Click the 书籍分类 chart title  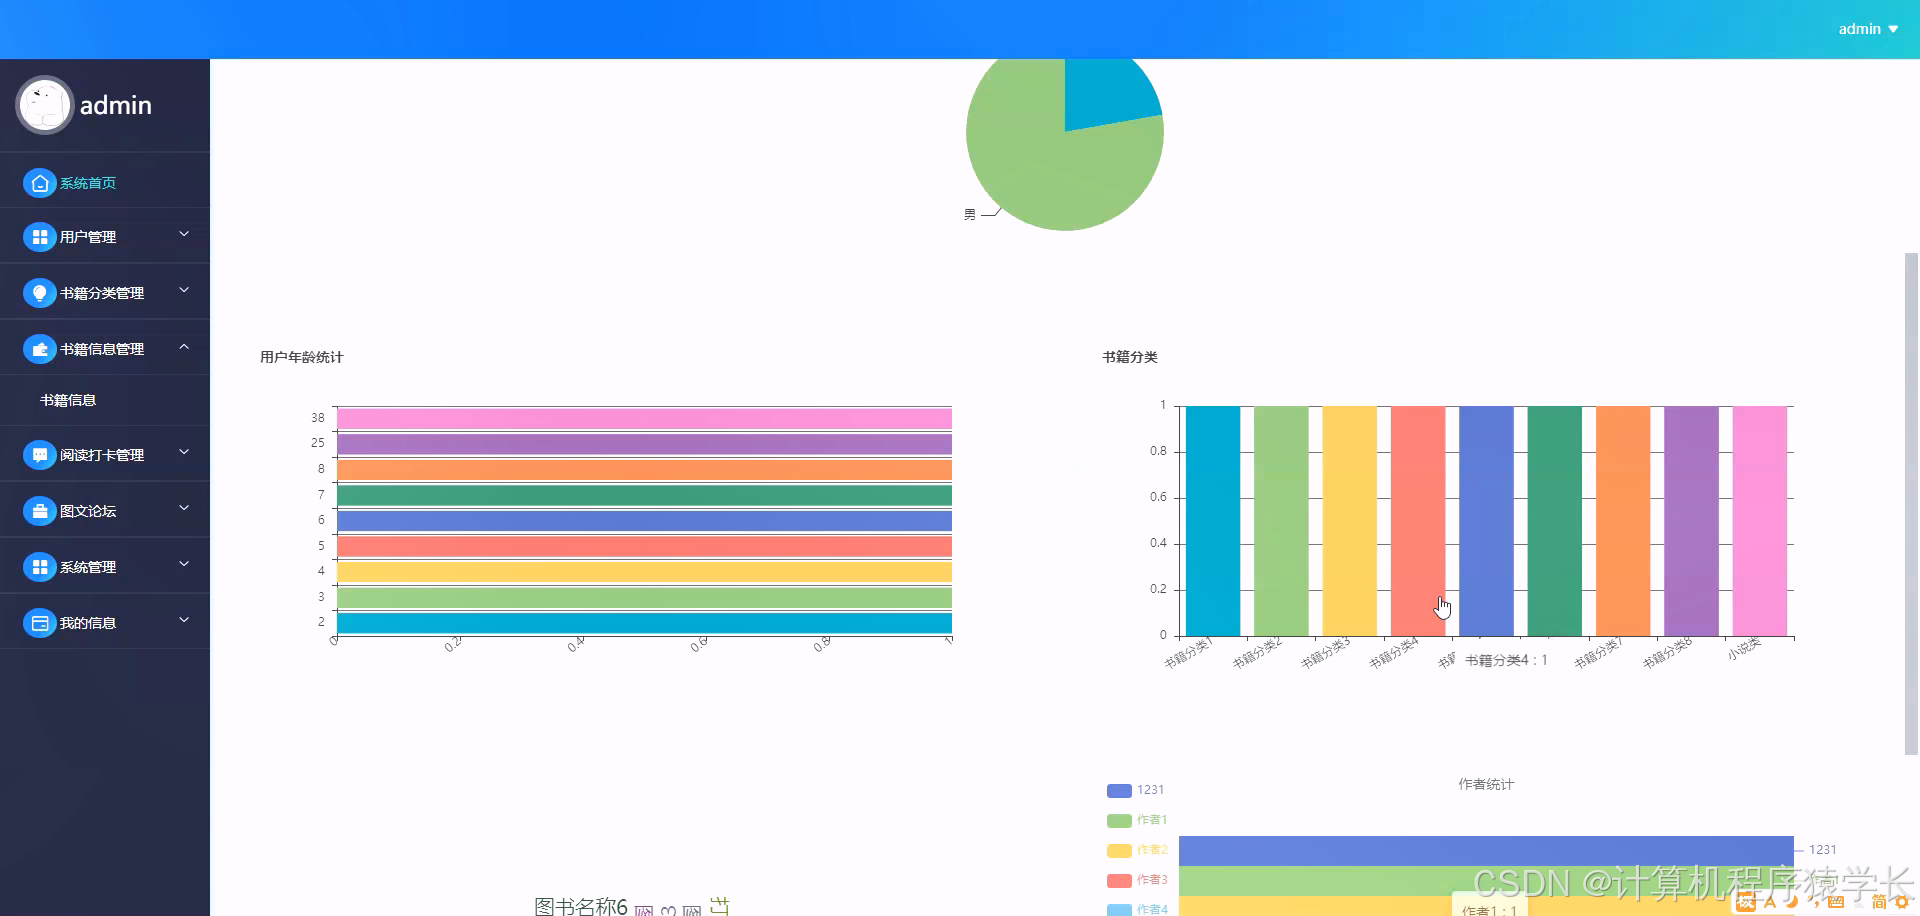1130,357
